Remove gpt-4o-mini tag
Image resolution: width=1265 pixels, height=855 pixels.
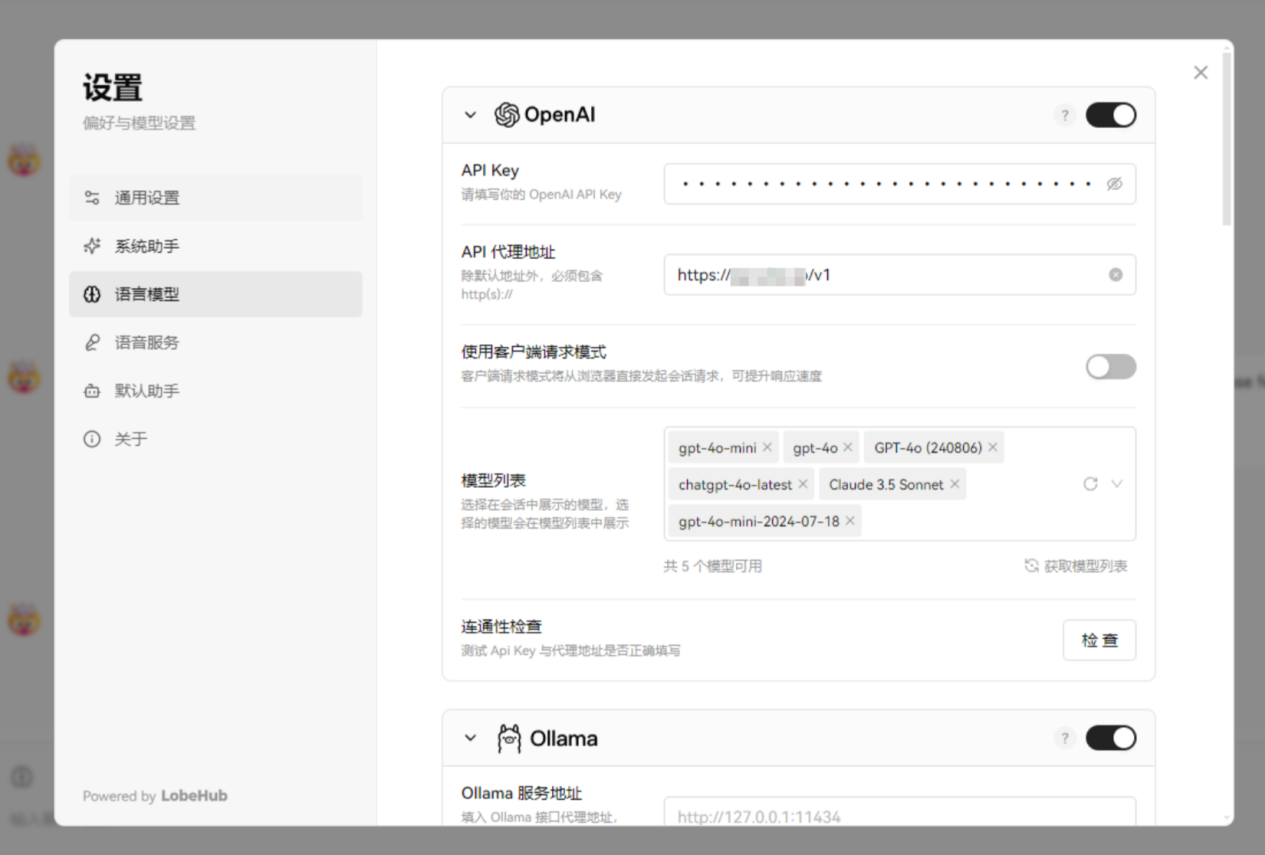click(767, 448)
